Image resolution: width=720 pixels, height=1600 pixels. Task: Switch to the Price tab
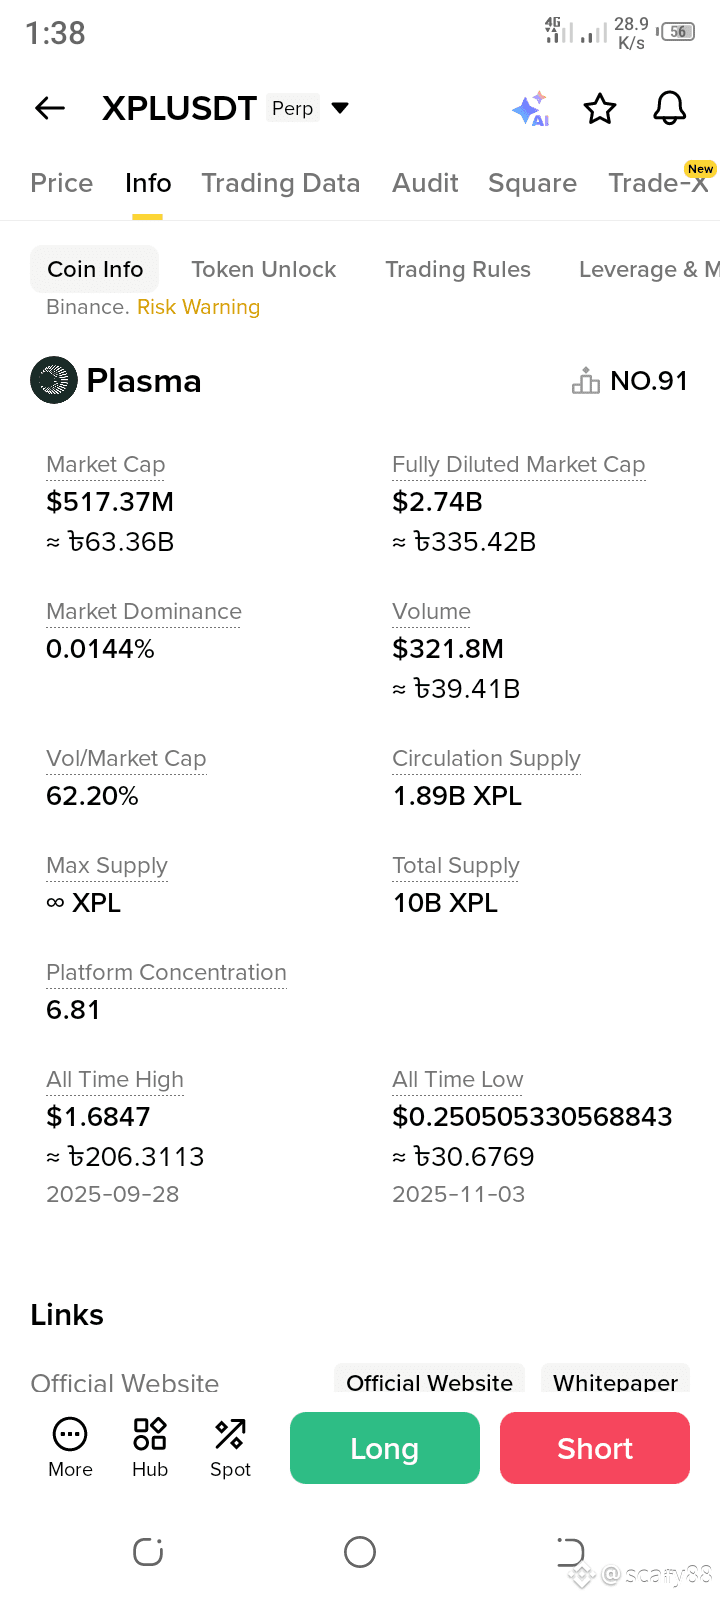[x=62, y=183]
